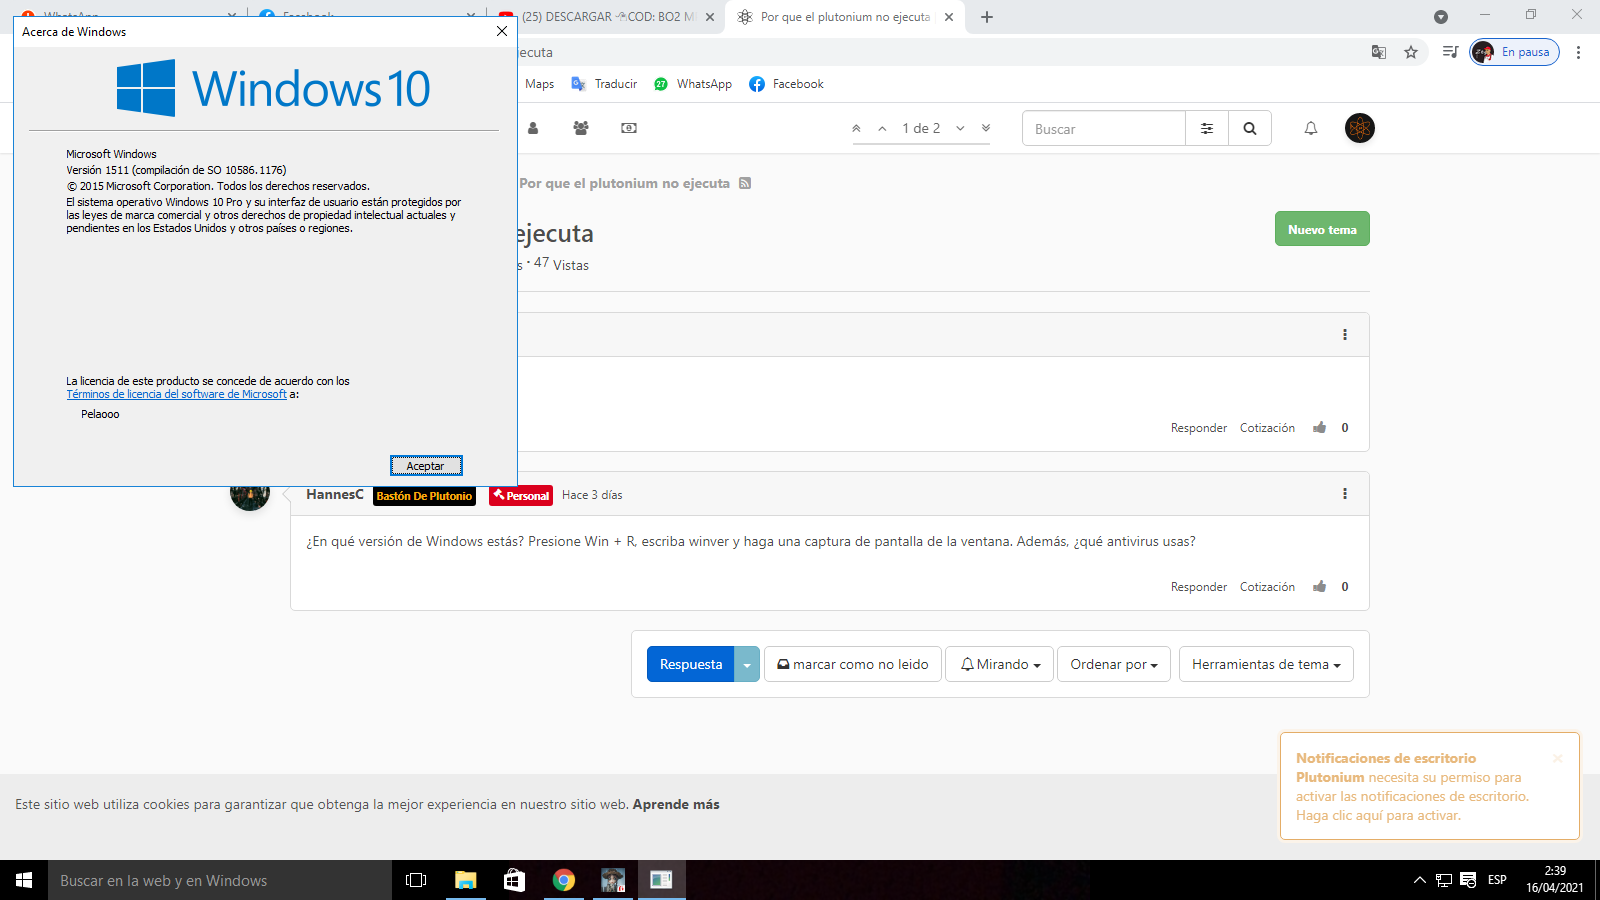The height and width of the screenshot is (900, 1600).
Task: Show hidden system tray icons
Action: click(1419, 880)
